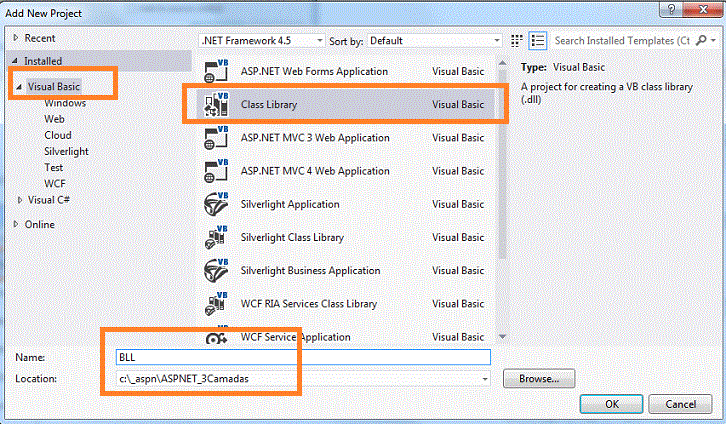Select the Windows category under Visual Basic
The image size is (726, 424).
pyautogui.click(x=65, y=103)
